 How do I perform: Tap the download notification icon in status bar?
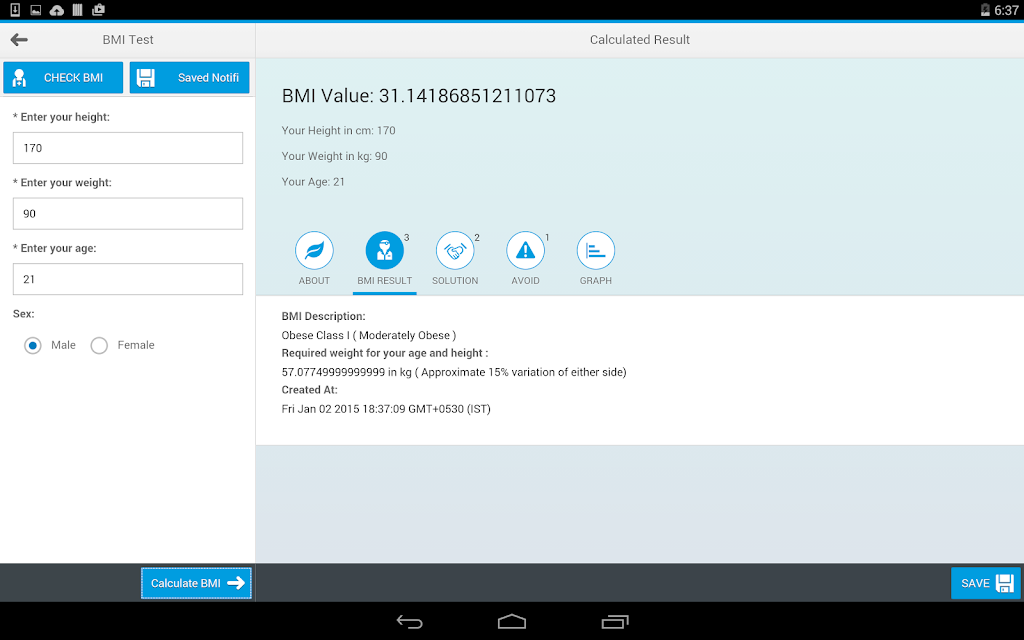pyautogui.click(x=15, y=10)
